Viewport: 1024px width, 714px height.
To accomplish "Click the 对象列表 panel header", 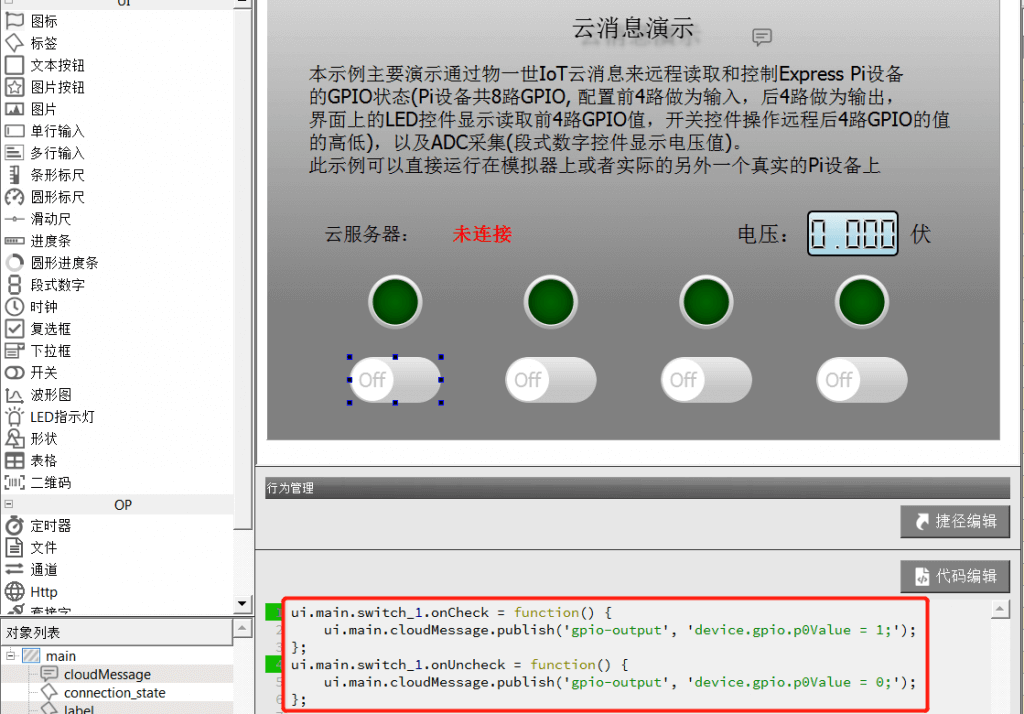I will pos(116,632).
